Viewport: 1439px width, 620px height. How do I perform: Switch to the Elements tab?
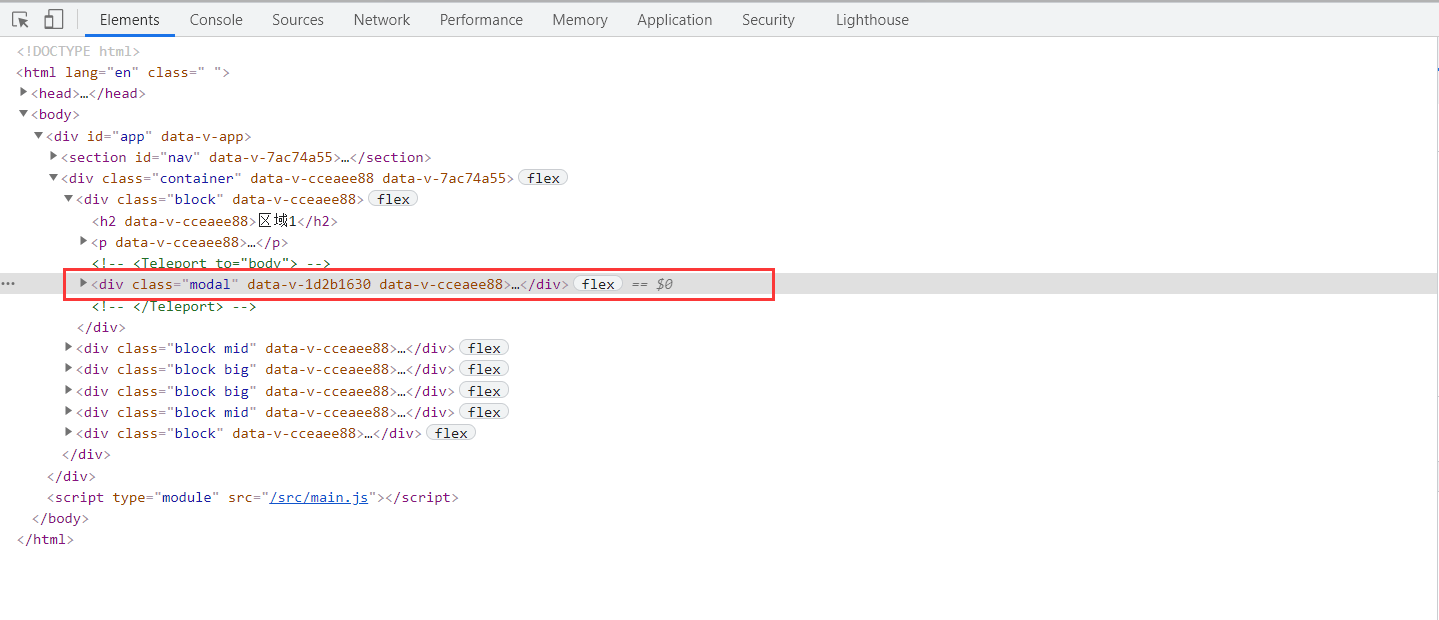click(129, 20)
